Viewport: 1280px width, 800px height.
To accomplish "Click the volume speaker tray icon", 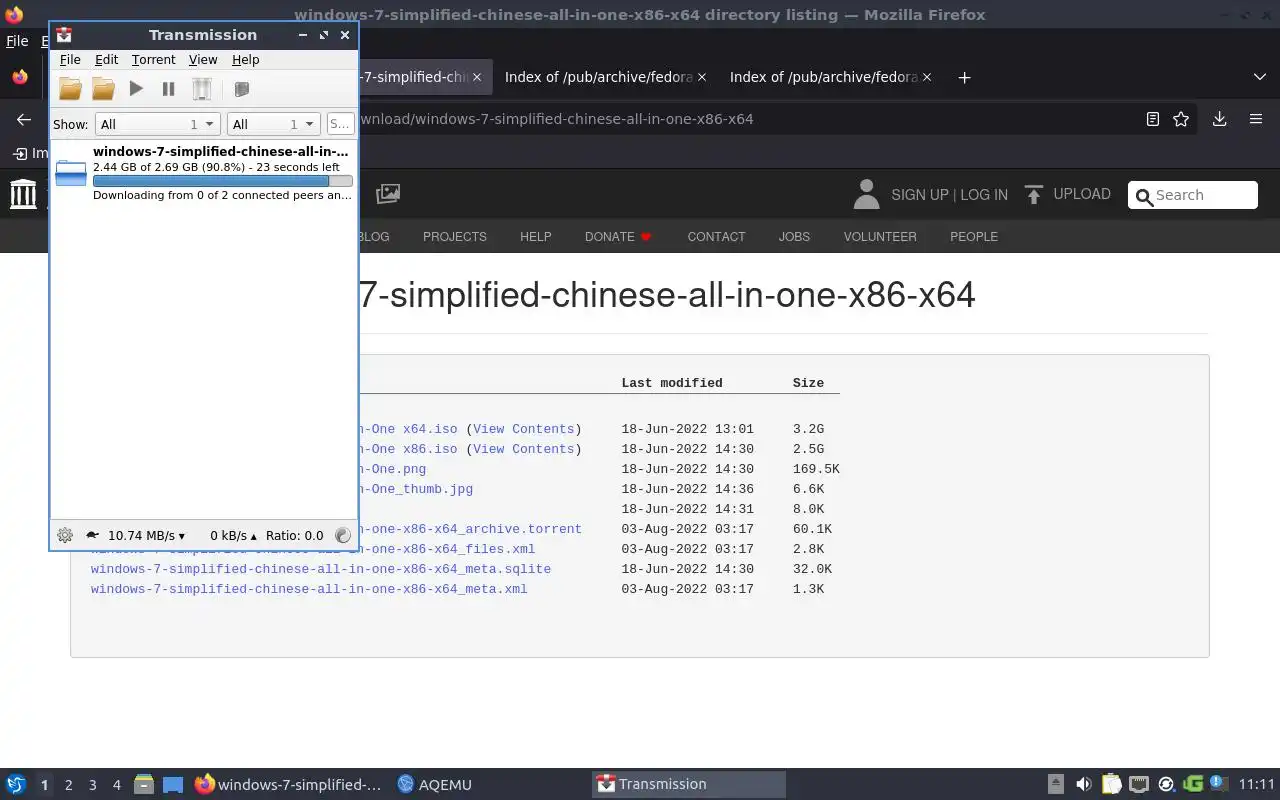I will pos(1084,785).
